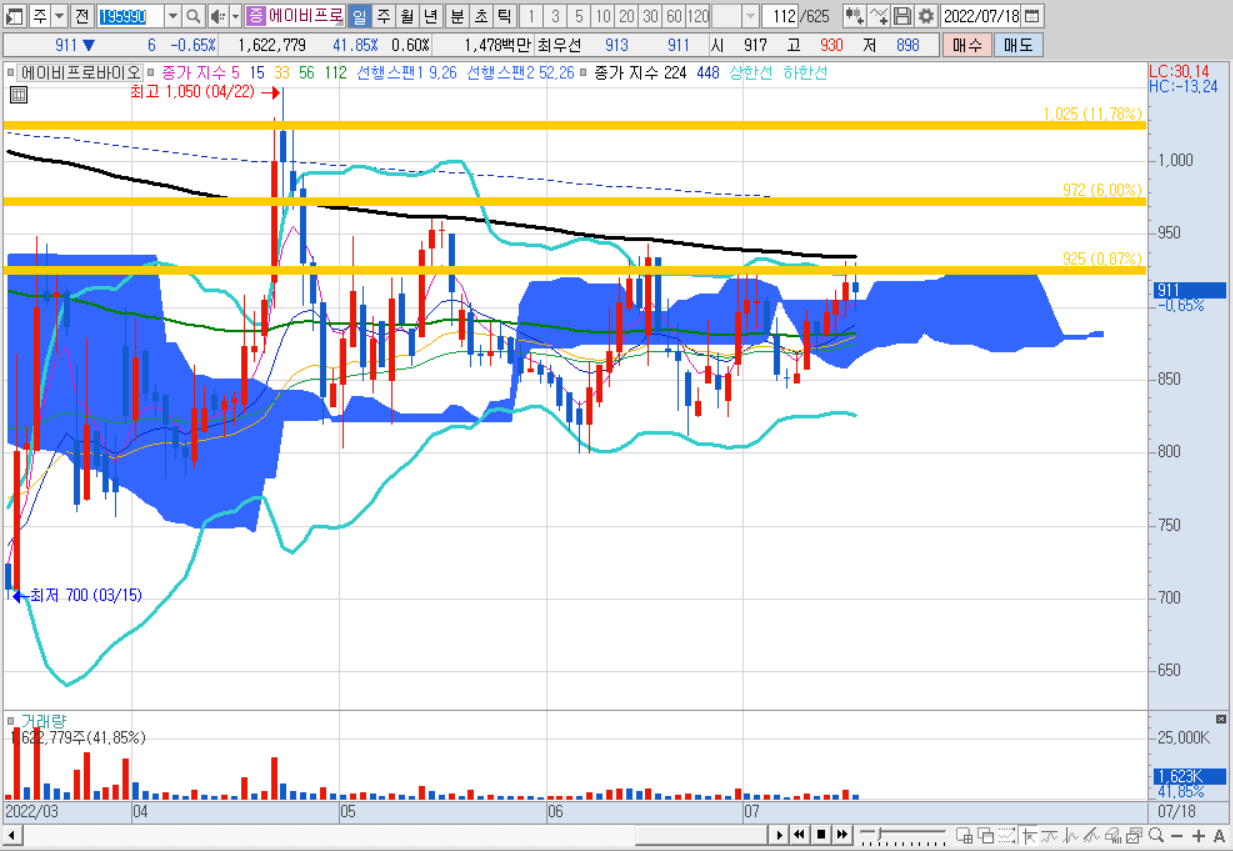This screenshot has height=851, width=1233.
Task: Click the 매수 buy button
Action: [967, 45]
